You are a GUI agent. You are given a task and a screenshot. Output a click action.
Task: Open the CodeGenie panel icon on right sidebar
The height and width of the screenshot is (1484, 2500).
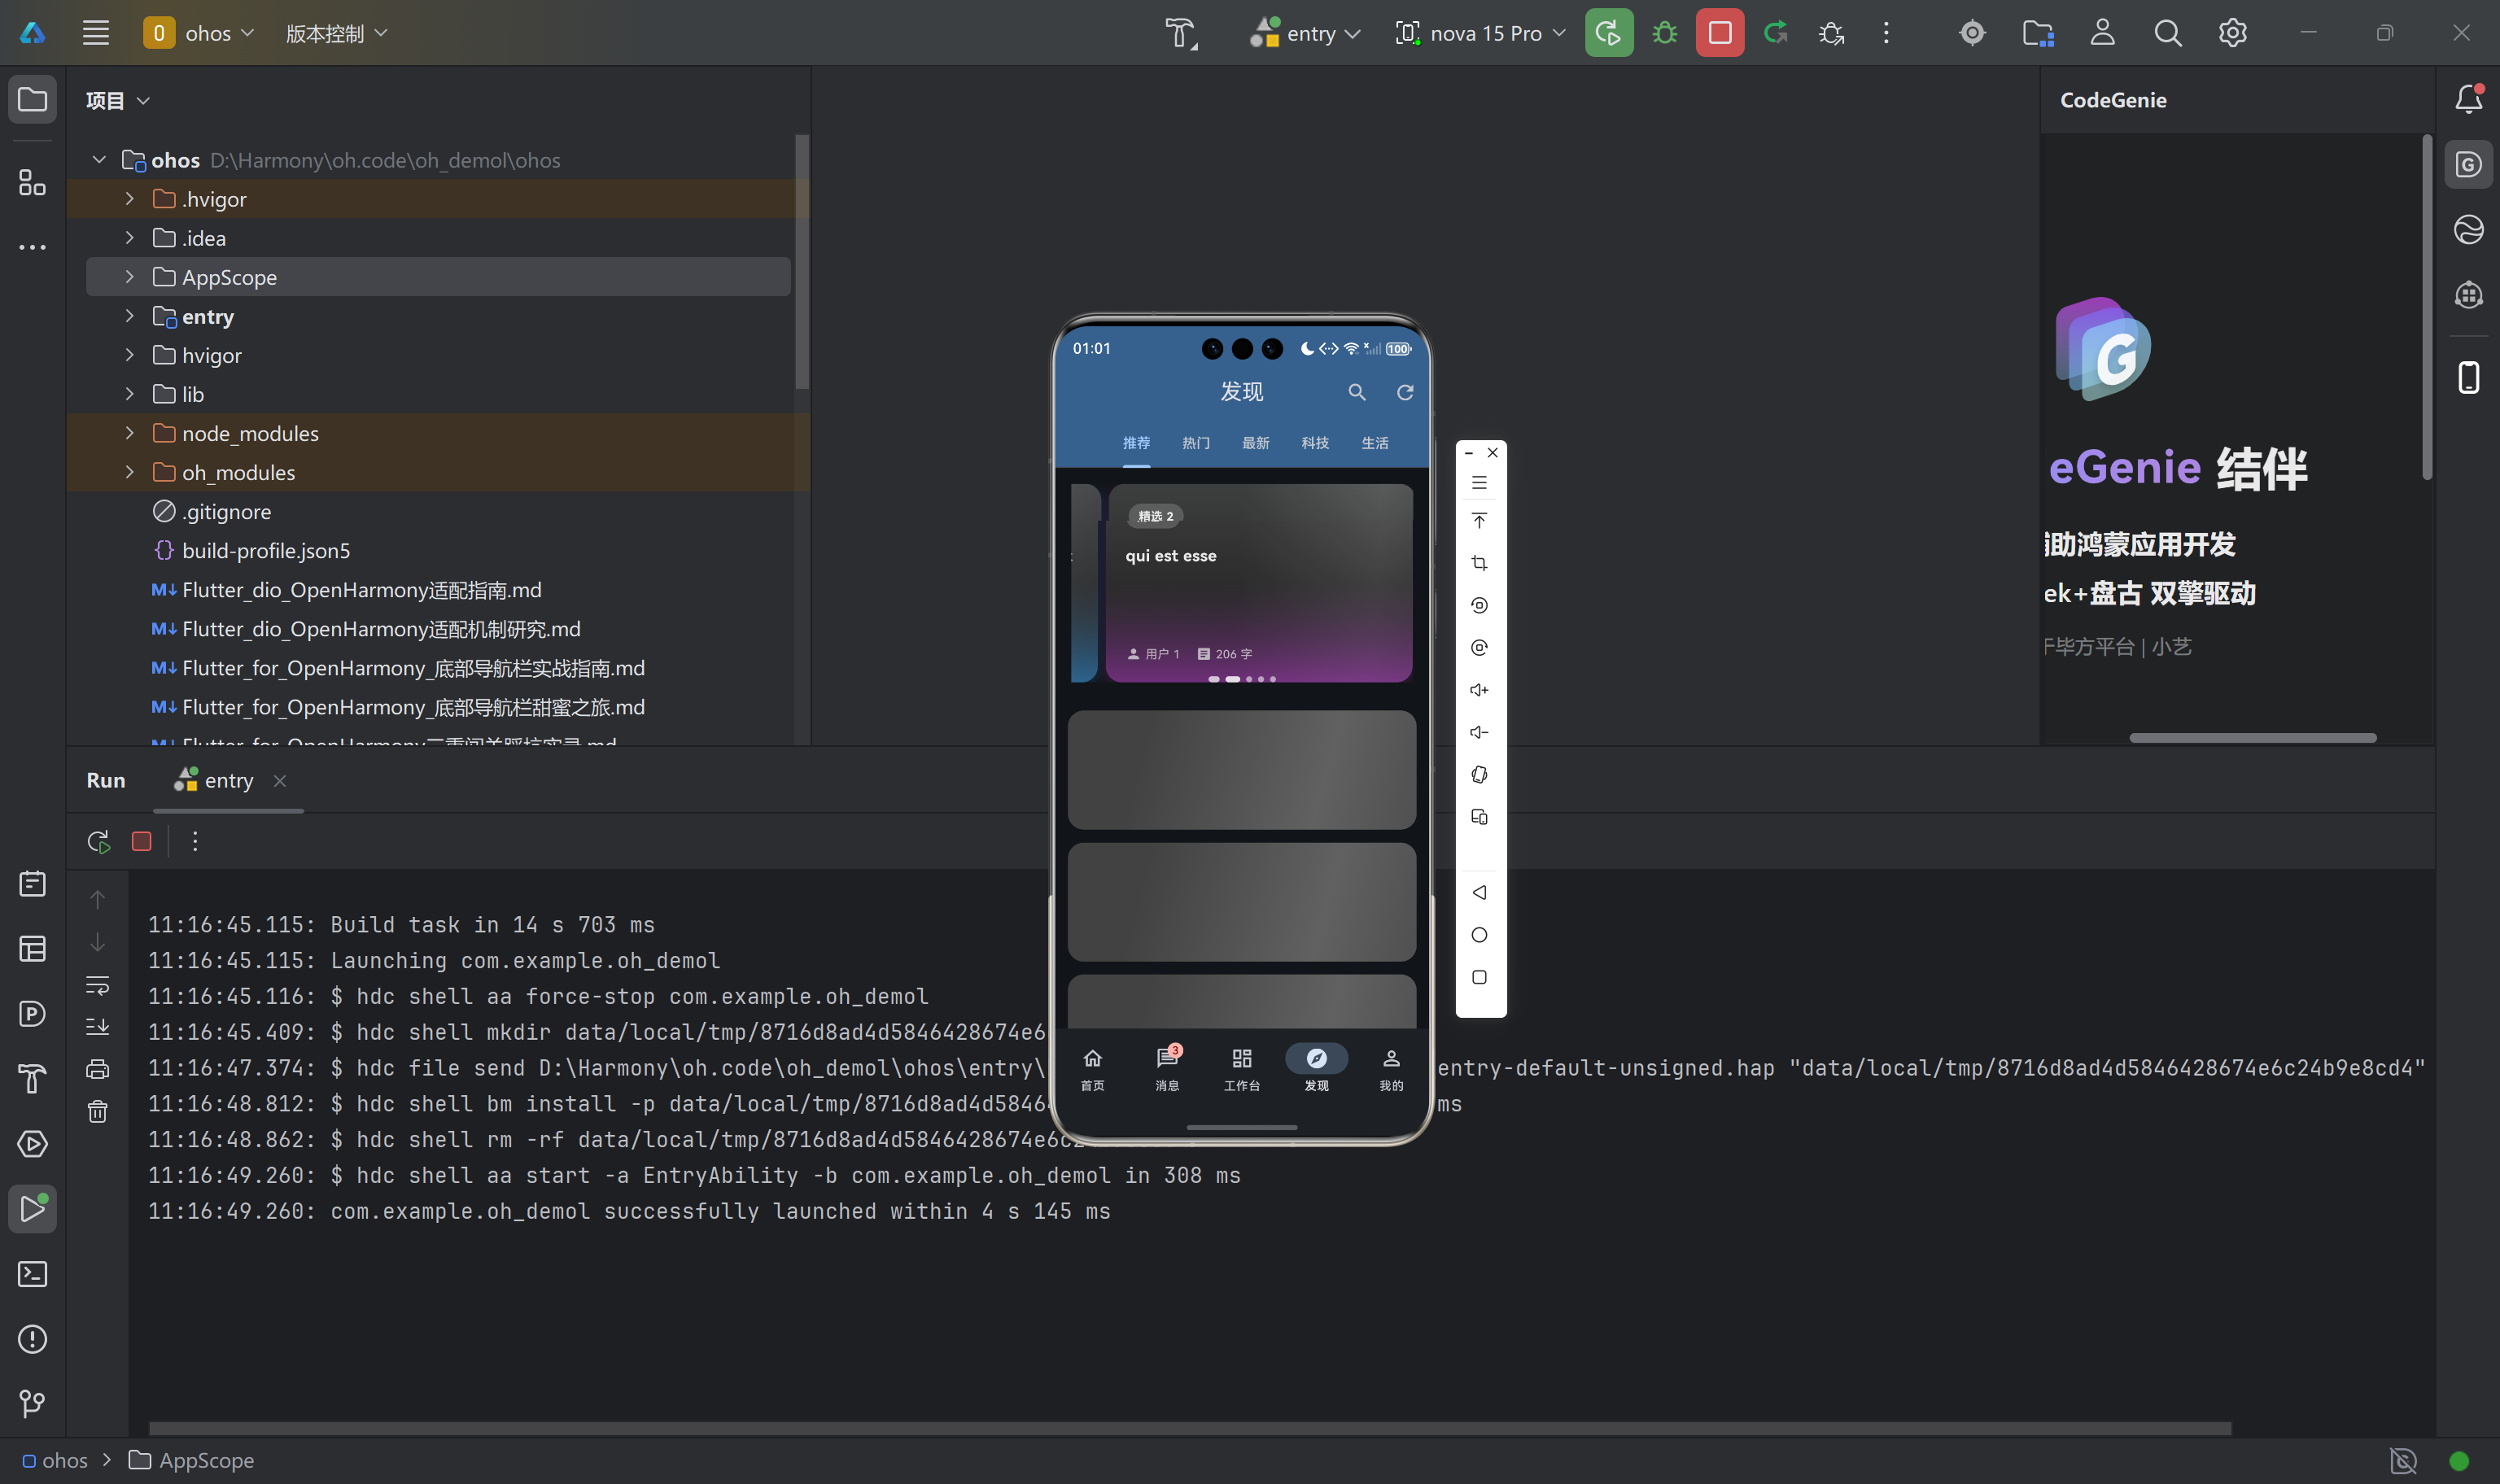click(x=2468, y=165)
